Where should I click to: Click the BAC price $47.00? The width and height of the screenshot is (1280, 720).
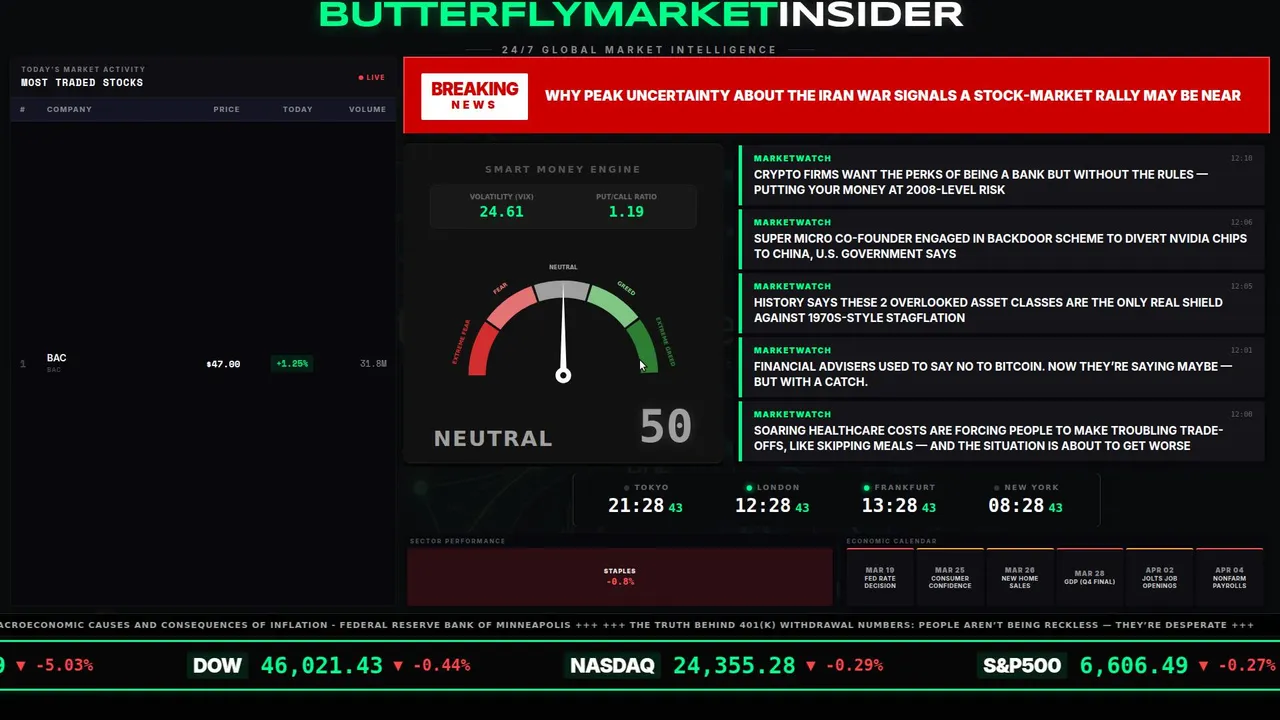[x=223, y=364]
